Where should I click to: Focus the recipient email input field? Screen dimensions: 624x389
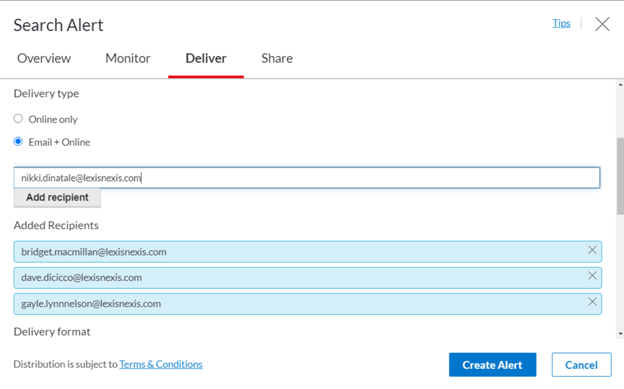(307, 178)
